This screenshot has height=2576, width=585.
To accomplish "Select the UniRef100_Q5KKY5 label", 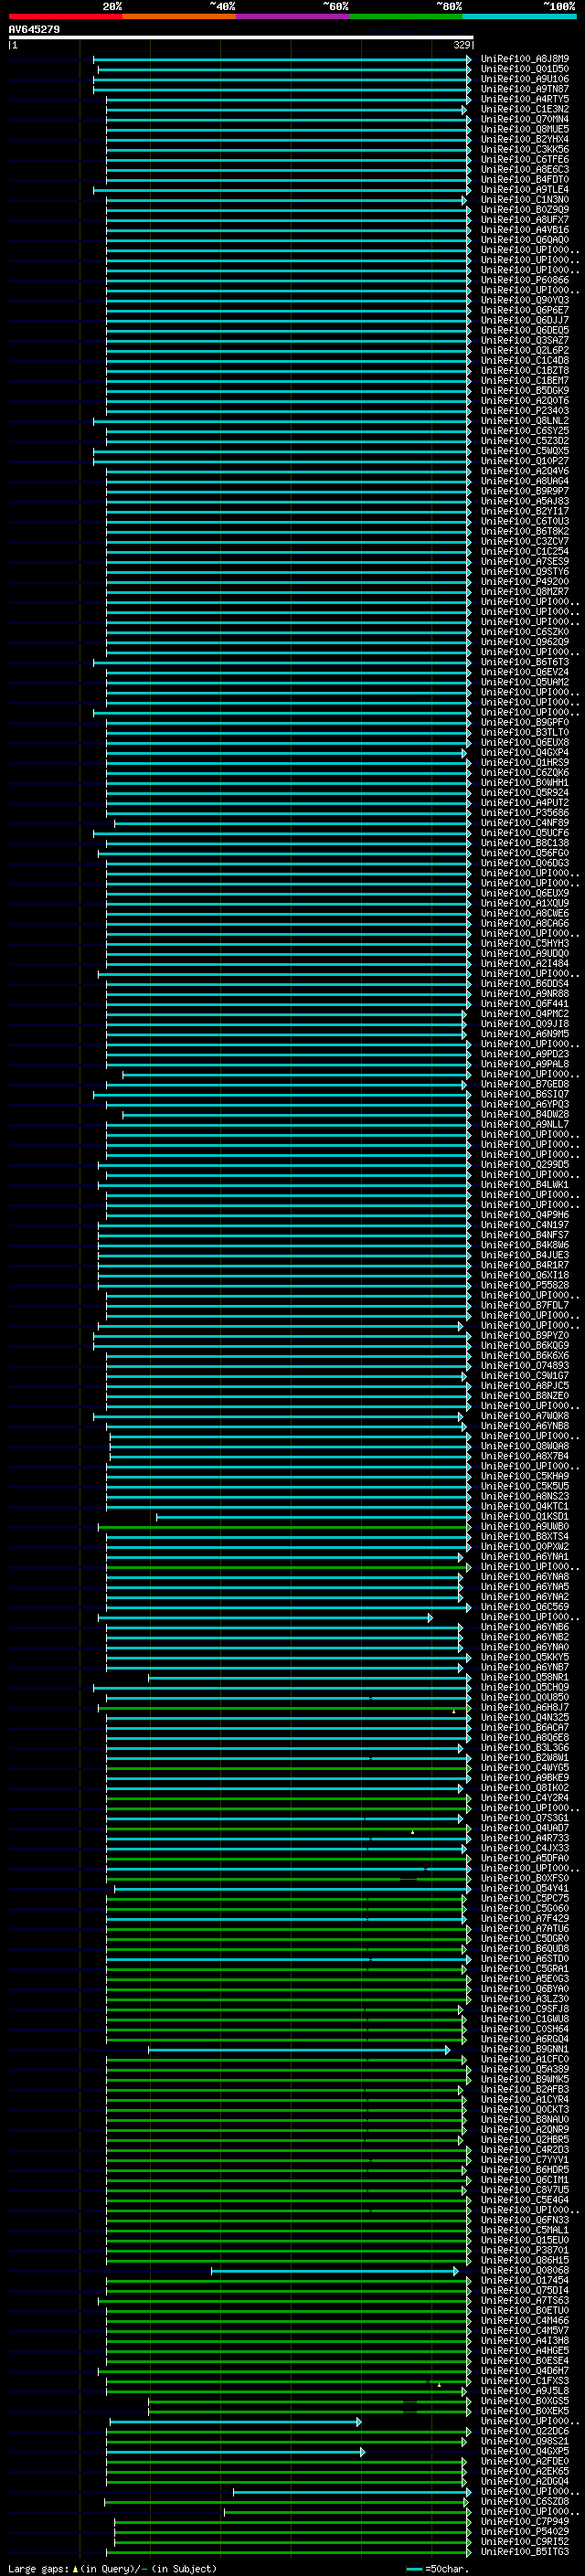I will (x=525, y=1657).
